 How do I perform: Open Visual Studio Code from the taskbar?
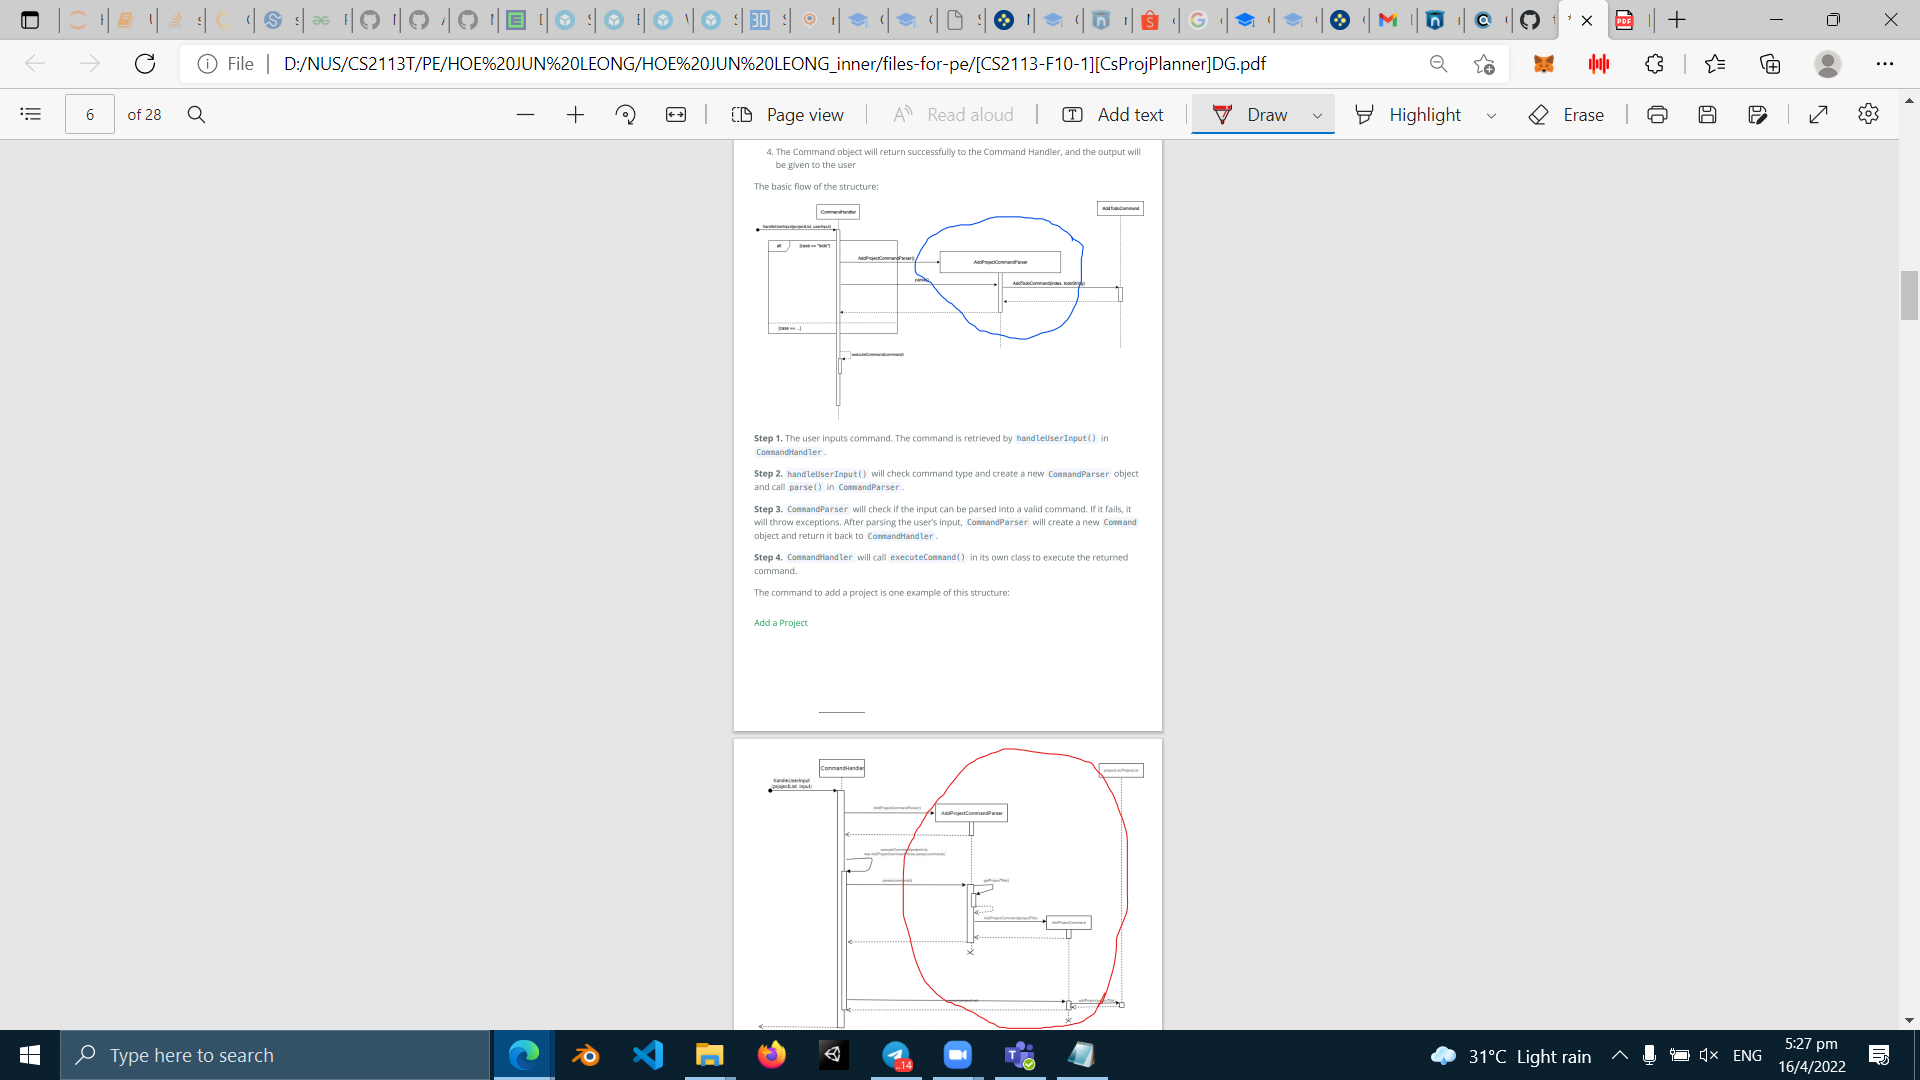click(647, 1055)
